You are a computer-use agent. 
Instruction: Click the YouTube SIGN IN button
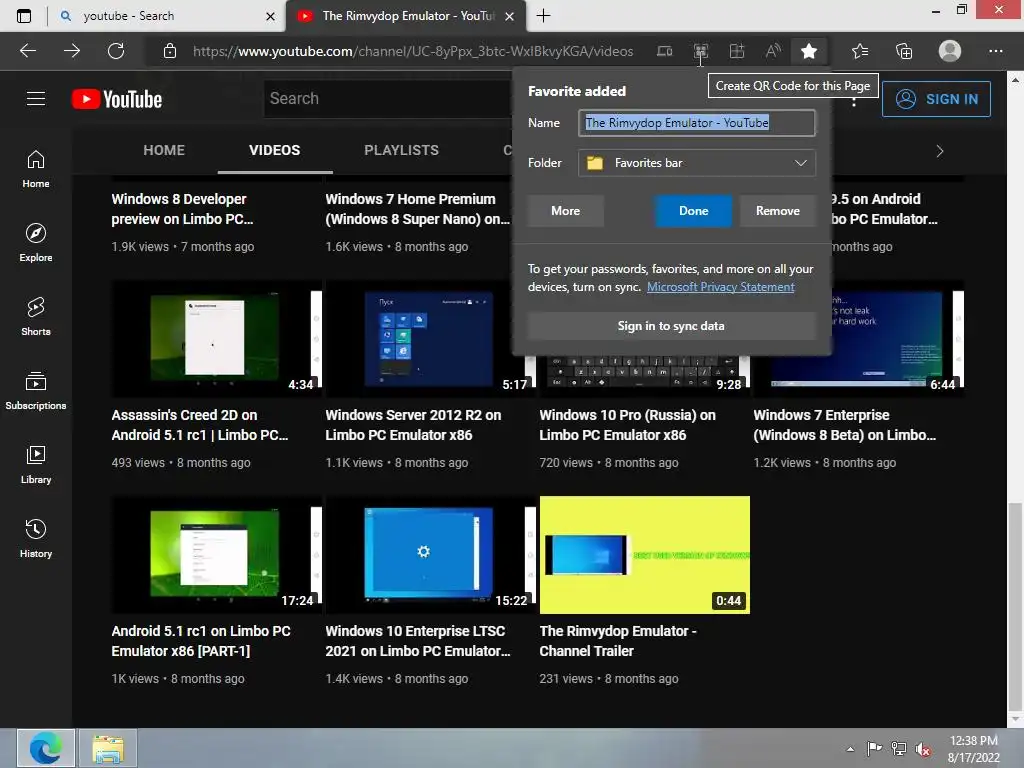click(x=936, y=99)
